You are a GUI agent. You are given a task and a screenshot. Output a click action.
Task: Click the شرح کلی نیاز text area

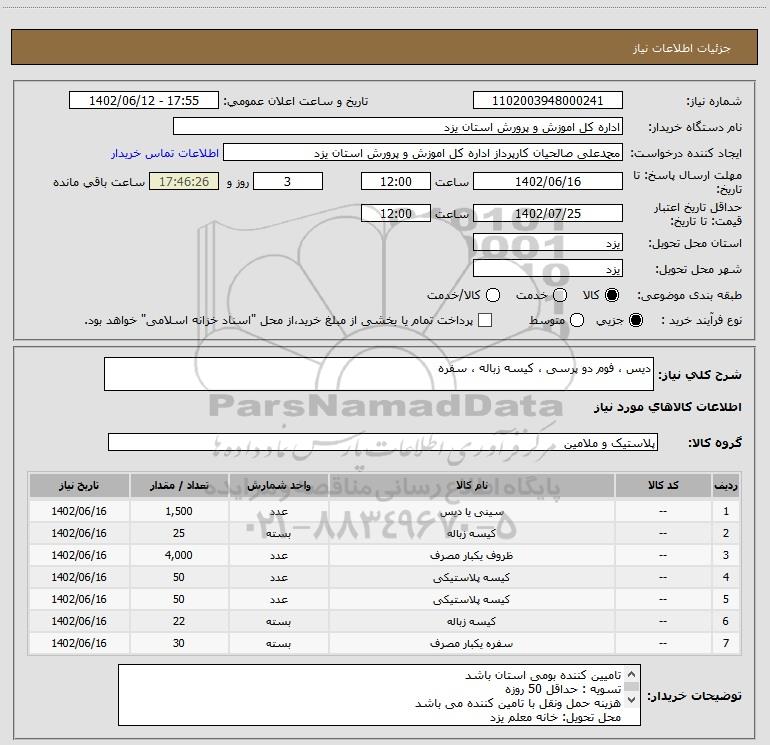pos(379,374)
